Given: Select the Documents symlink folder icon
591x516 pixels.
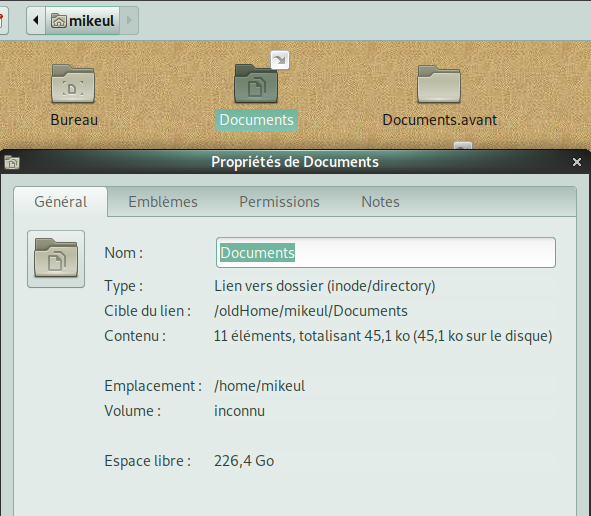Looking at the screenshot, I should 256,84.
